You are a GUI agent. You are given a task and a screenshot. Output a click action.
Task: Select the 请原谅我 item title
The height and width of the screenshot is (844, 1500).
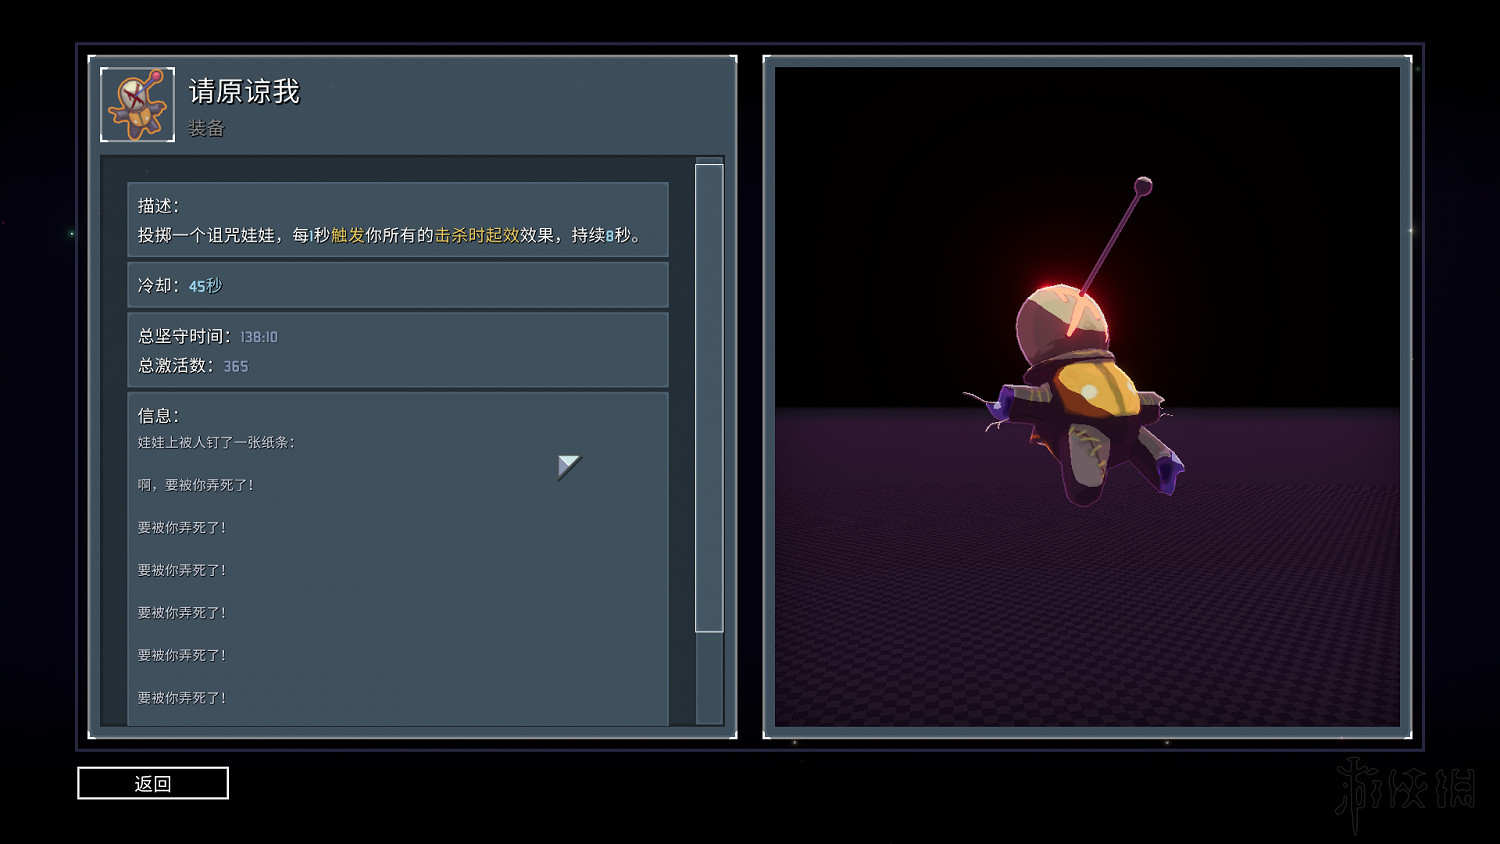tap(244, 92)
